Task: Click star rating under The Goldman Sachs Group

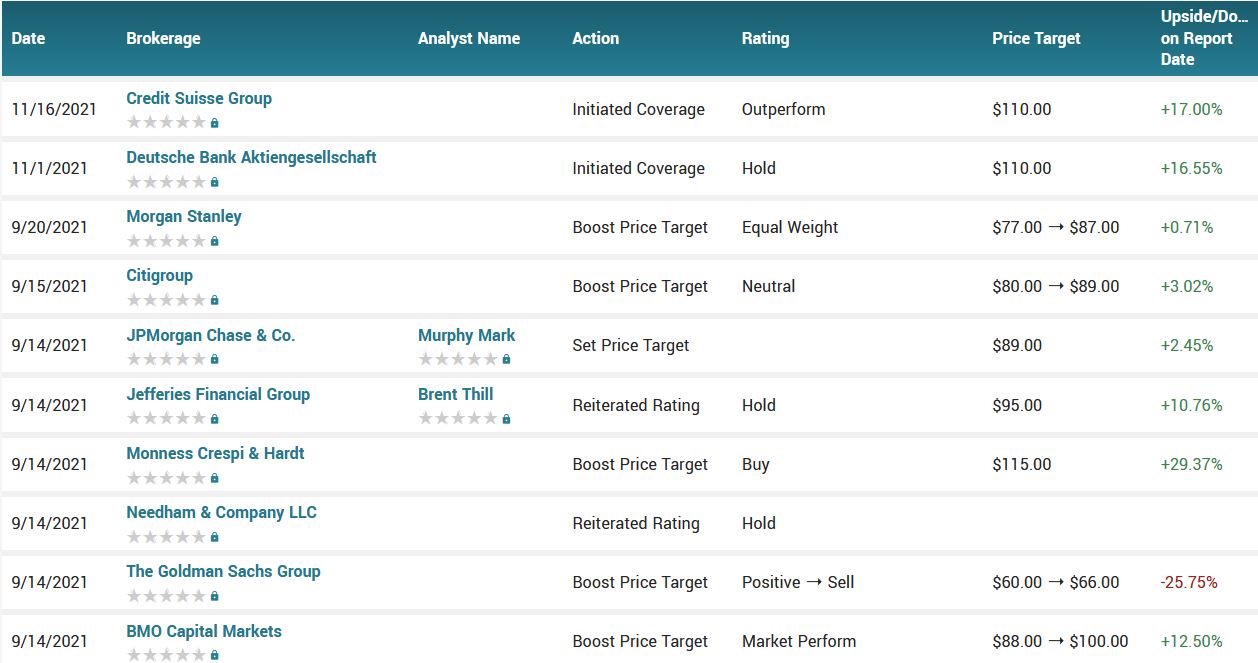Action: tap(166, 596)
